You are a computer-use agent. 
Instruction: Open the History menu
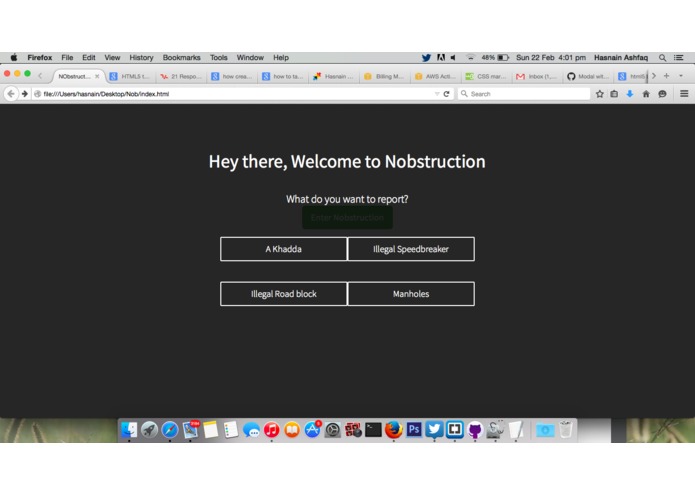pos(141,58)
